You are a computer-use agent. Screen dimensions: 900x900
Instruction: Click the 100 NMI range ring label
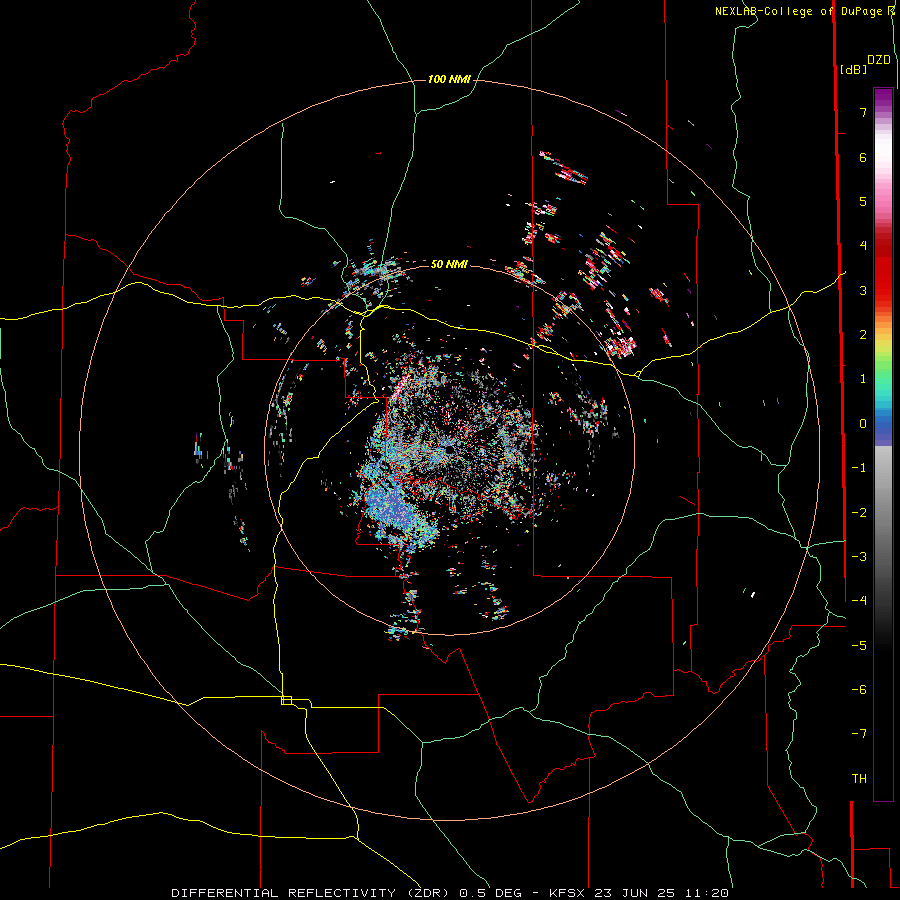pyautogui.click(x=449, y=79)
